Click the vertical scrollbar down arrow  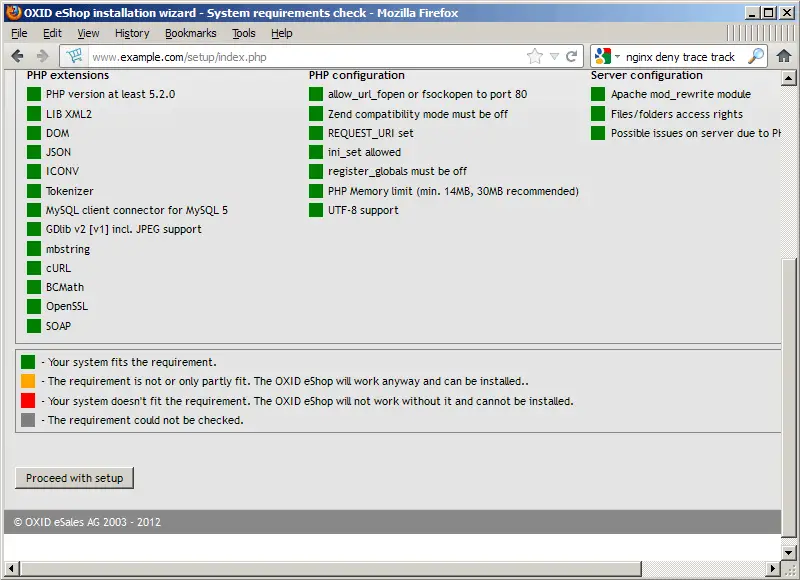(788, 552)
